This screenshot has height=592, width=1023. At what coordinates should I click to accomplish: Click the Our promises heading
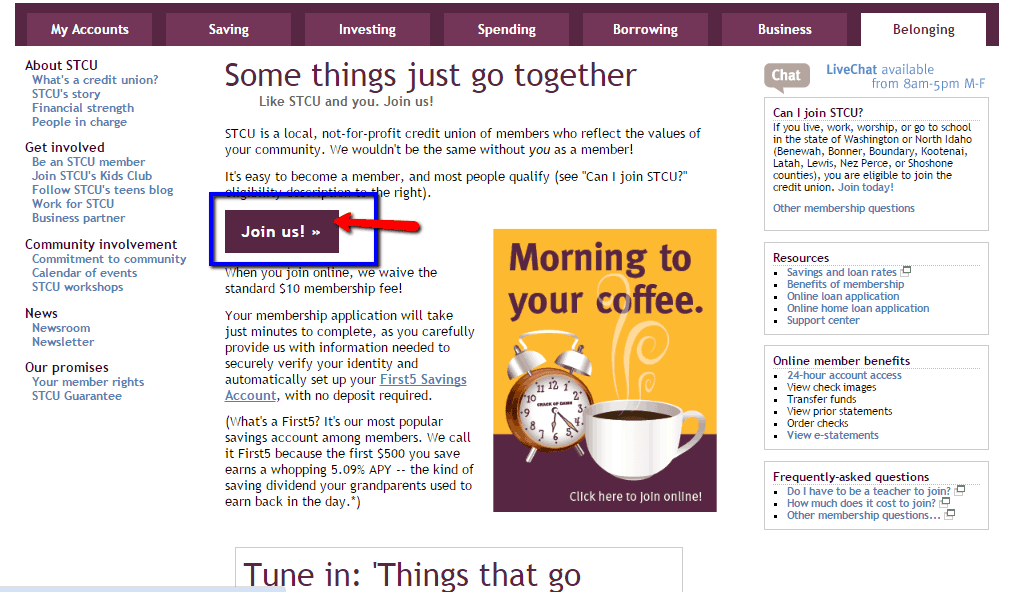pos(67,367)
